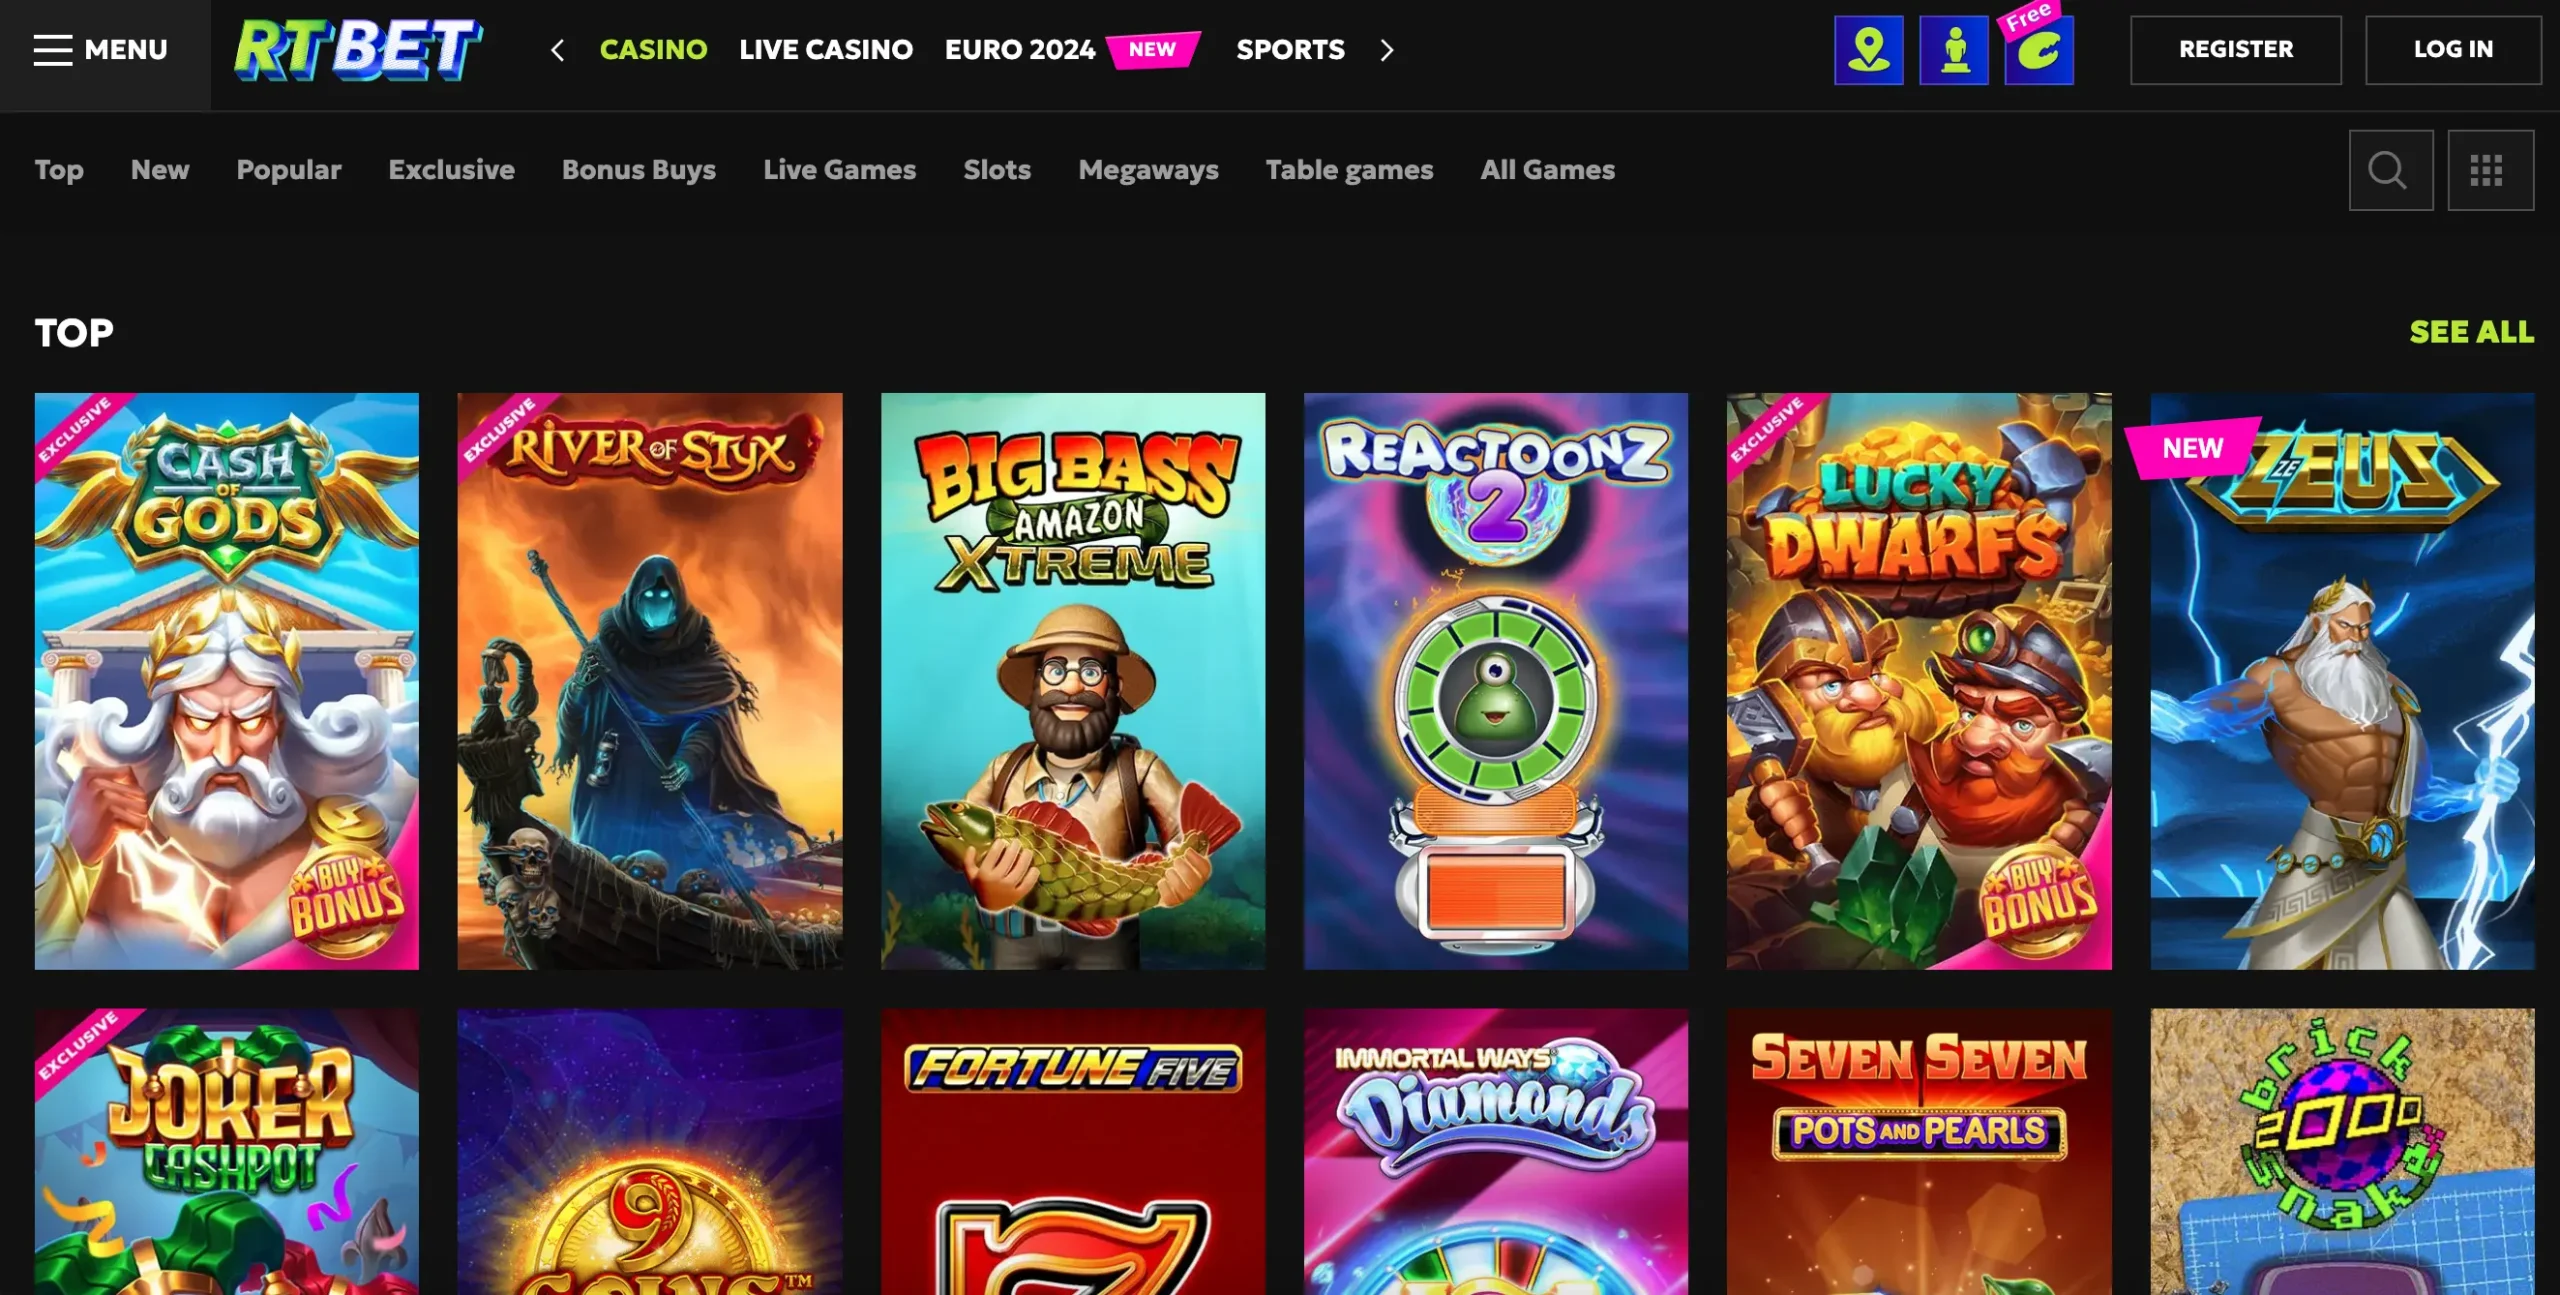Click the right arrow in top navigation
The height and width of the screenshot is (1295, 2560).
[x=1386, y=50]
